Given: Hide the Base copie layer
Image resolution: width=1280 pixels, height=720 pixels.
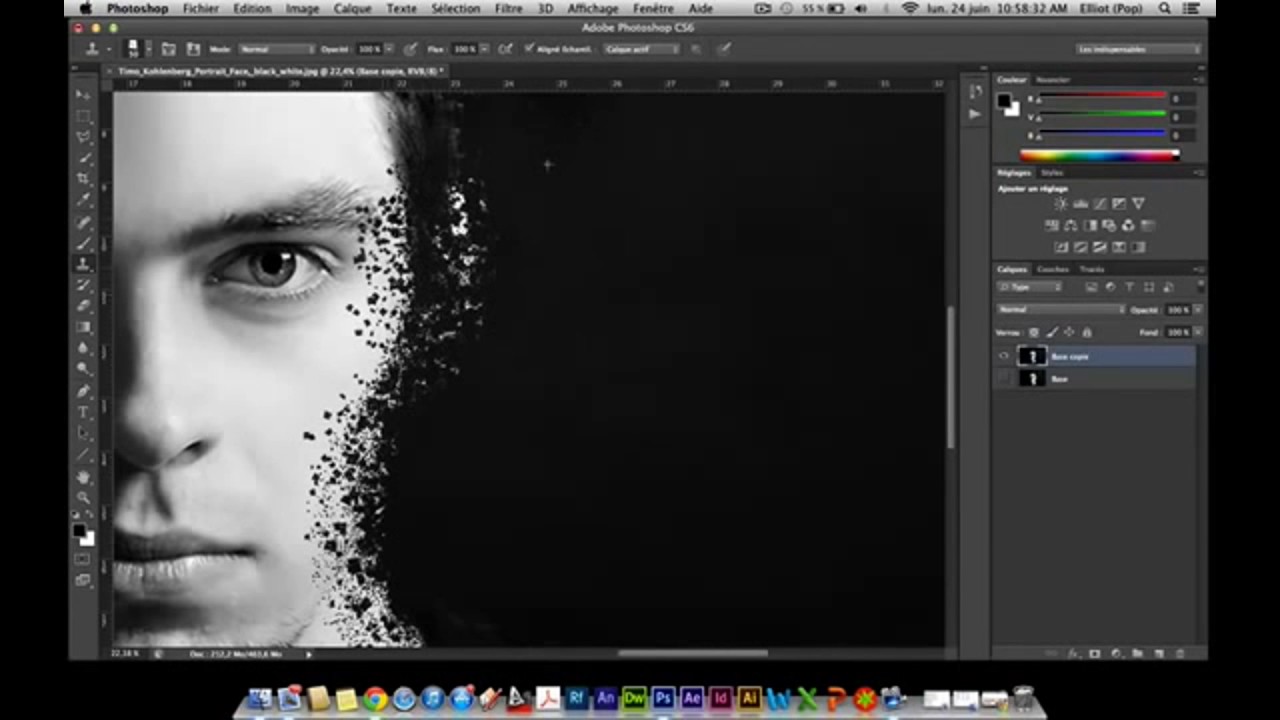Looking at the screenshot, I should coord(1004,356).
